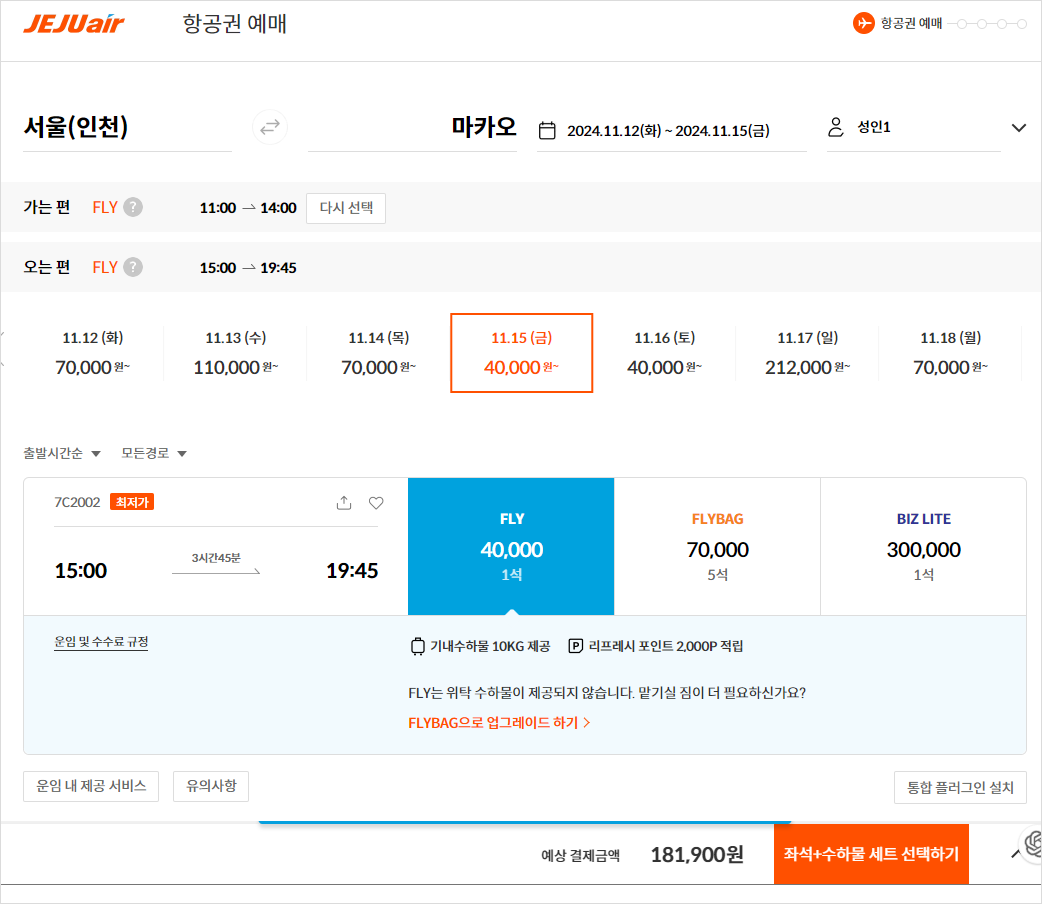
Task: Choose the 11.16 (토) date tab
Action: [x=665, y=353]
